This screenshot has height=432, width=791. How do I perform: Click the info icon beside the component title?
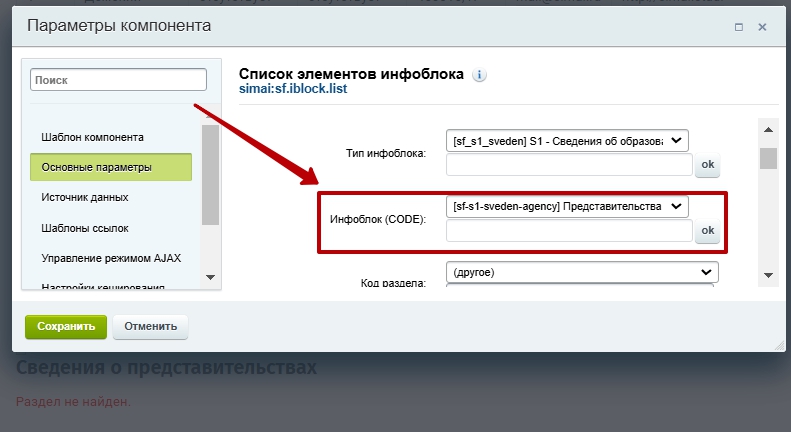click(480, 75)
